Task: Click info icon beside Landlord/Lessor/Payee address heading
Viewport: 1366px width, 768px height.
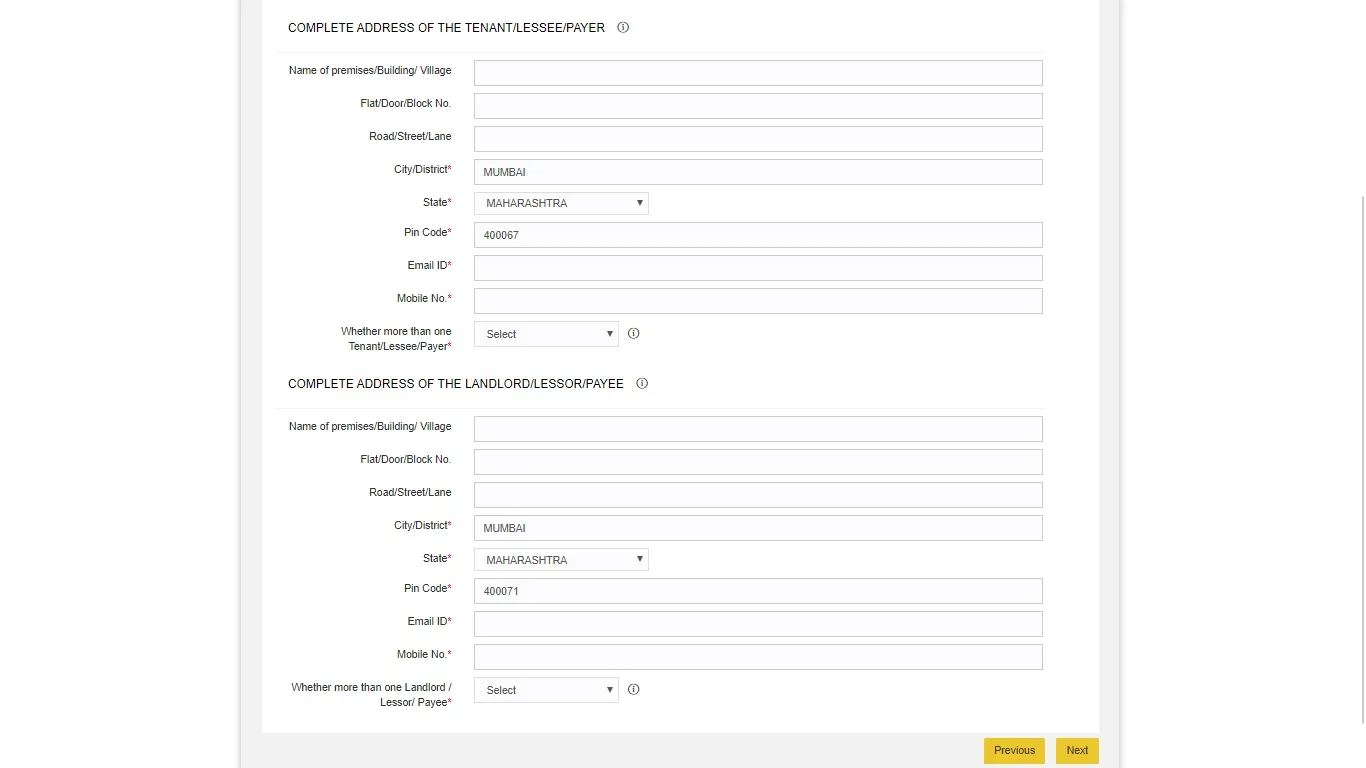Action: coord(642,384)
